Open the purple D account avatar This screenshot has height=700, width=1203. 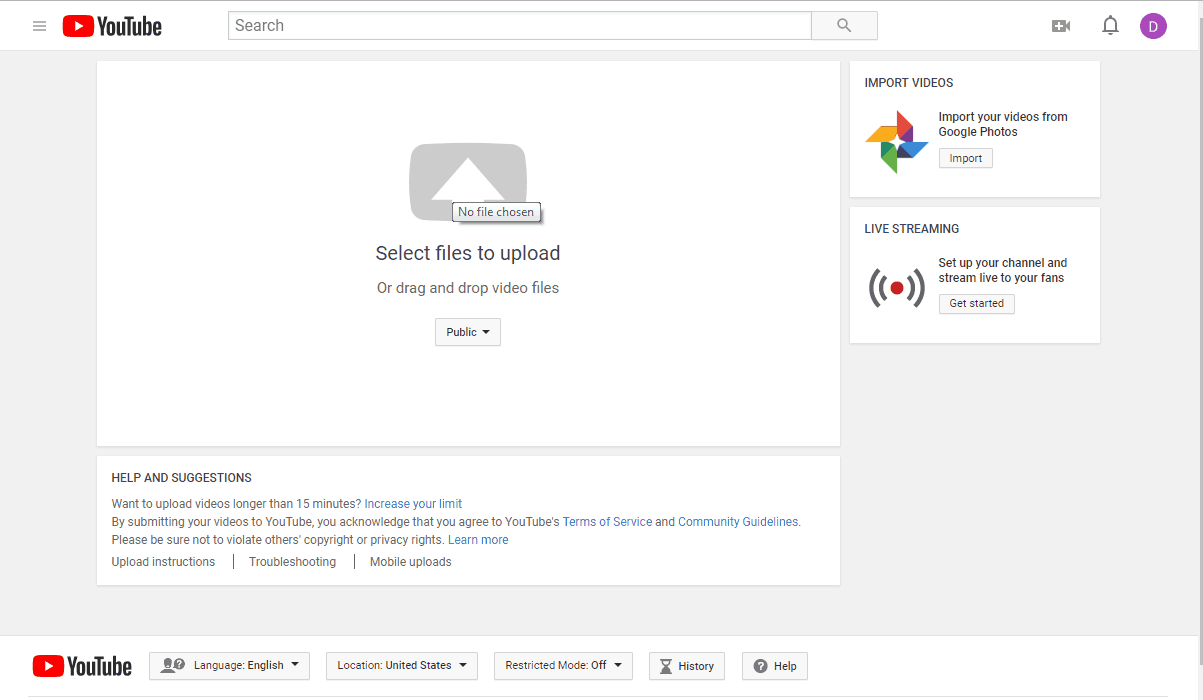pyautogui.click(x=1153, y=26)
